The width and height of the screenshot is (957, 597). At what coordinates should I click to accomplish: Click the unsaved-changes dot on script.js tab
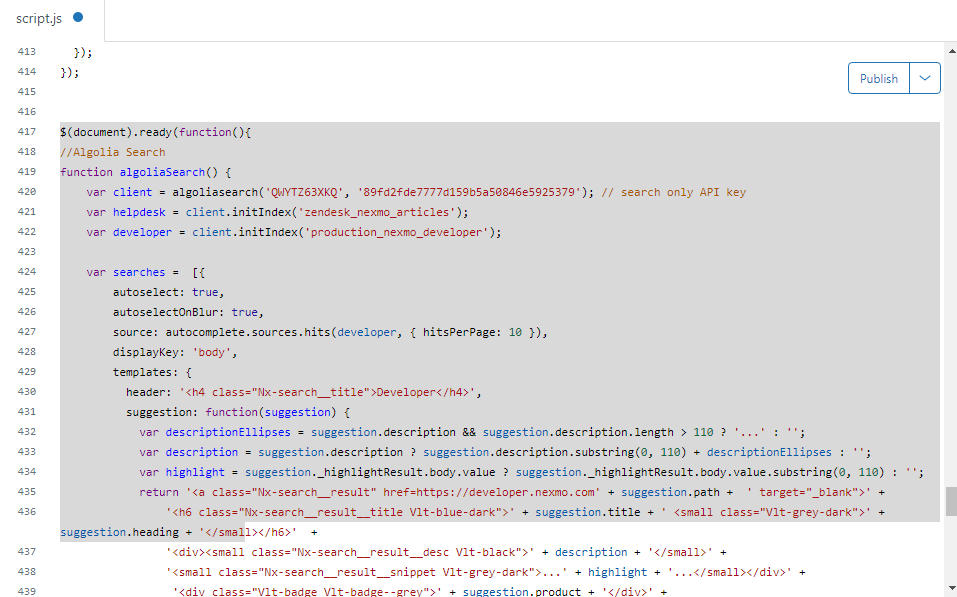(78, 18)
